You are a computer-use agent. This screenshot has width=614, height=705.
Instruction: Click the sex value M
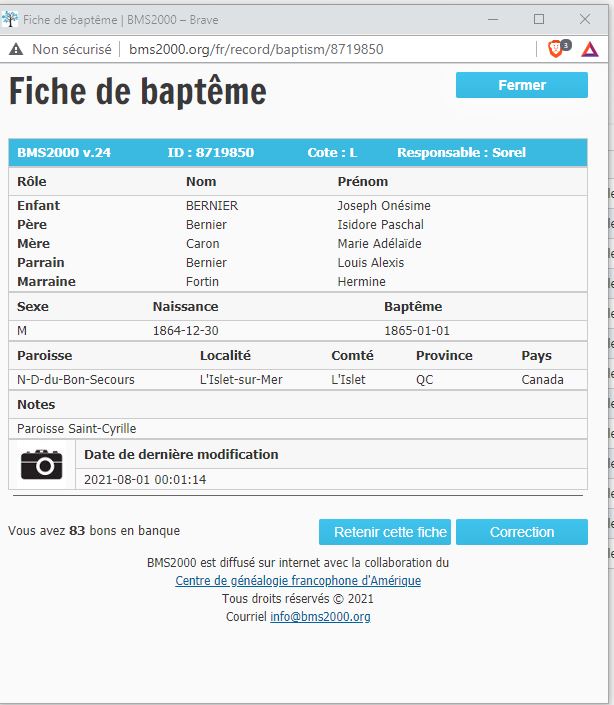22,330
